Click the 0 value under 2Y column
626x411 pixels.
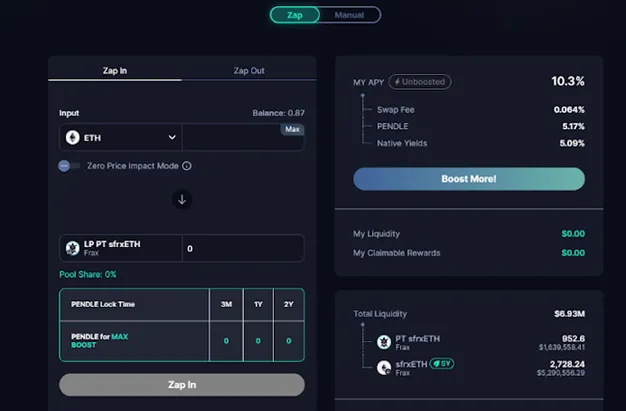pyautogui.click(x=289, y=341)
